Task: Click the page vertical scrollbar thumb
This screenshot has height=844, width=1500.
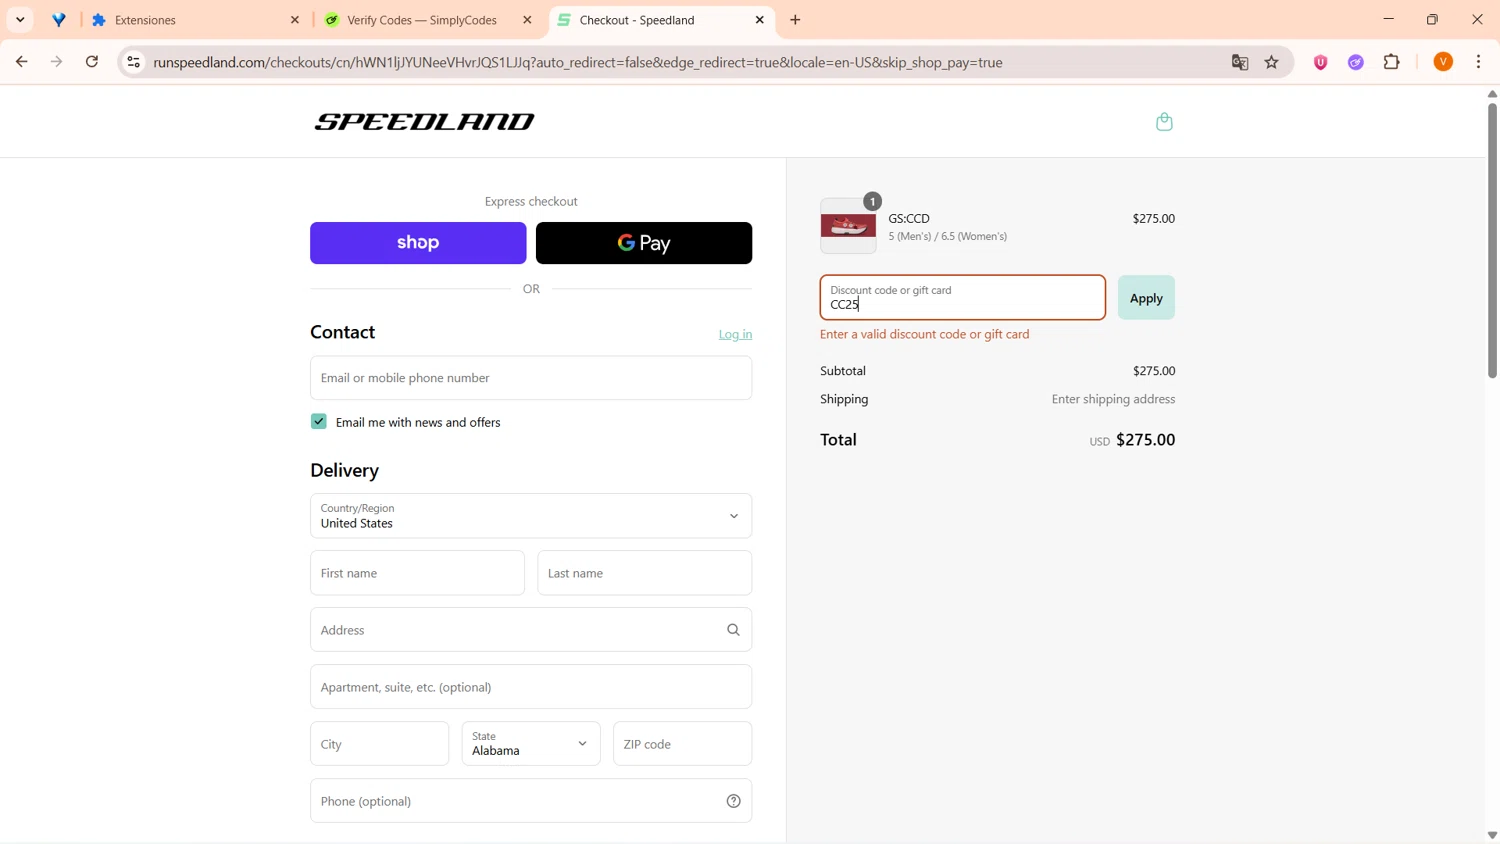Action: coord(1492,240)
